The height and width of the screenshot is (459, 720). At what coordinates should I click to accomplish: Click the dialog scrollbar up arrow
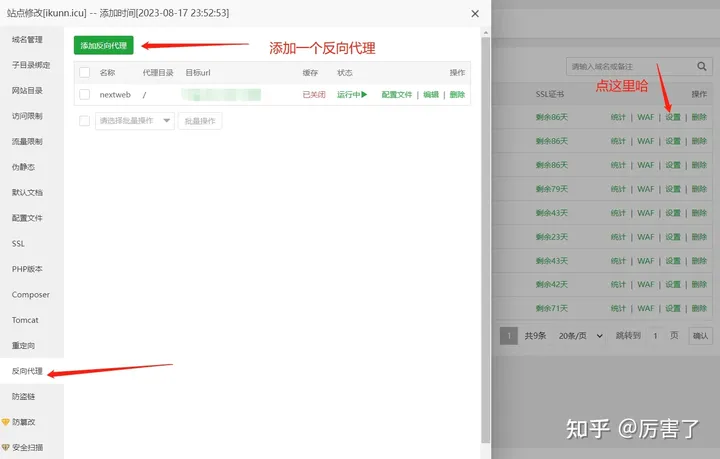tap(486, 33)
